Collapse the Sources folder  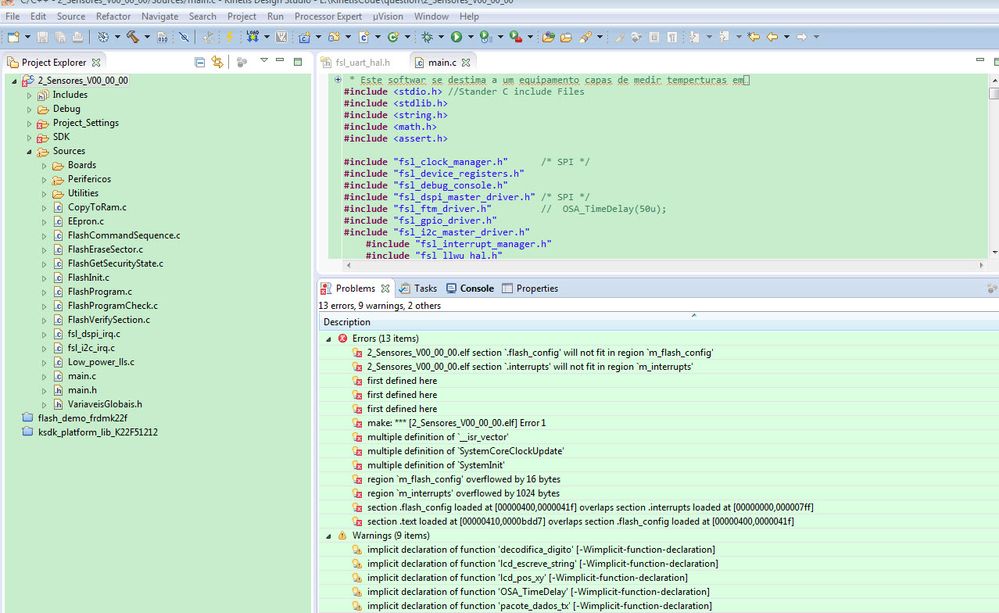29,152
